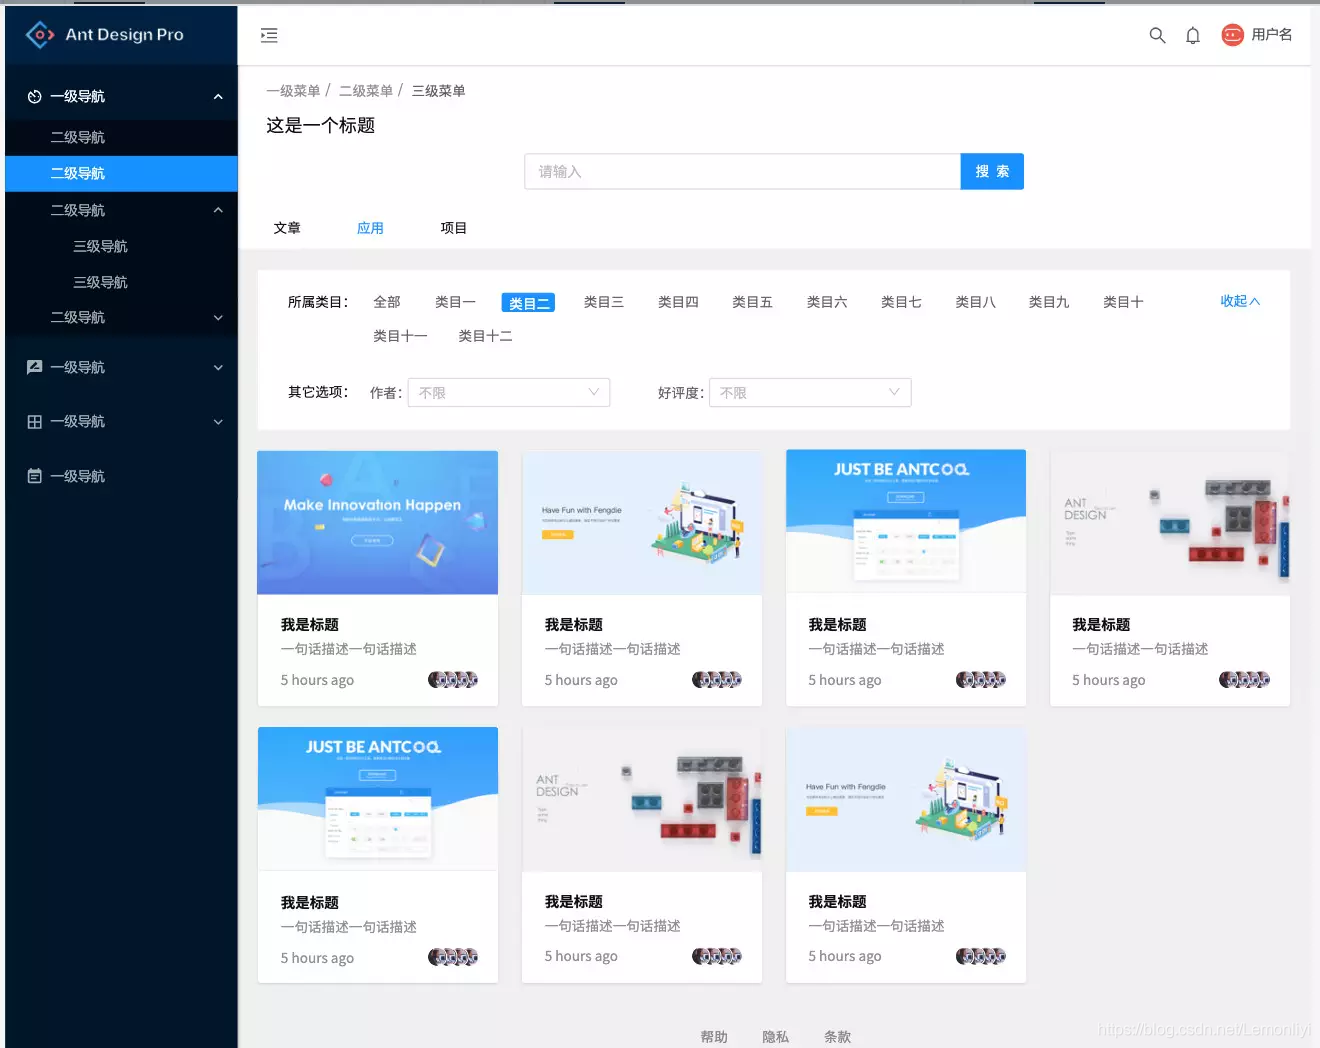1320x1048 pixels.
Task: Select the 类目五 category tag
Action: coord(752,301)
